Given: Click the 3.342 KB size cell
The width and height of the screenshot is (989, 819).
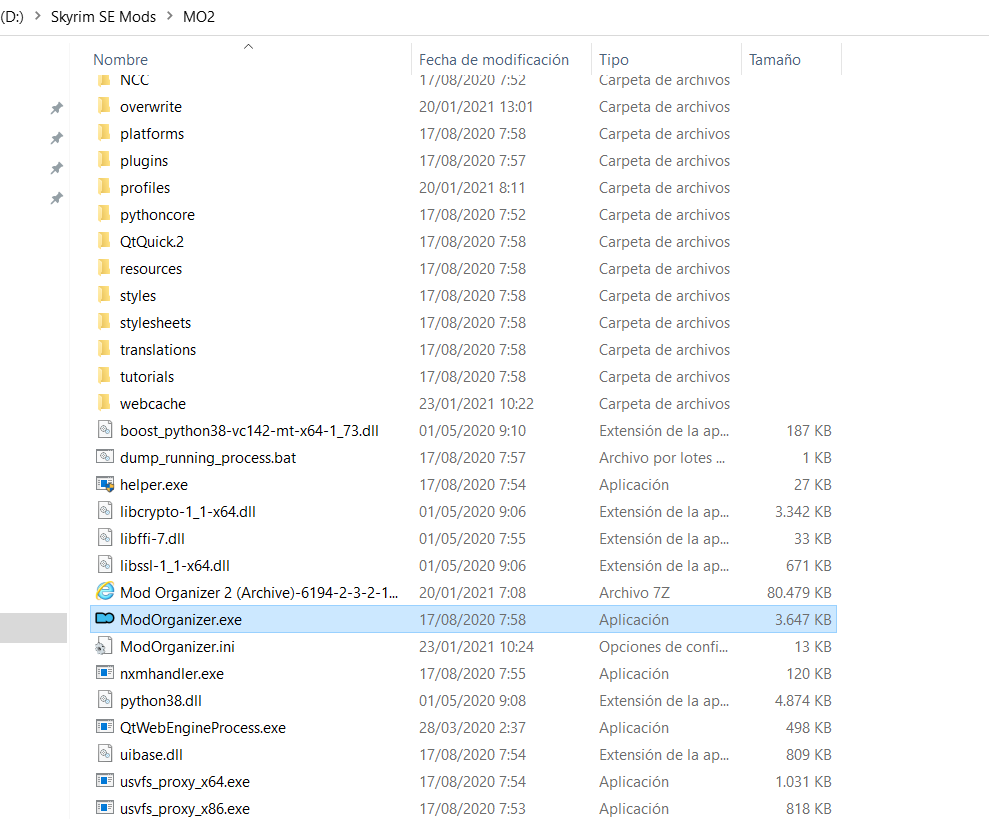Looking at the screenshot, I should click(803, 512).
